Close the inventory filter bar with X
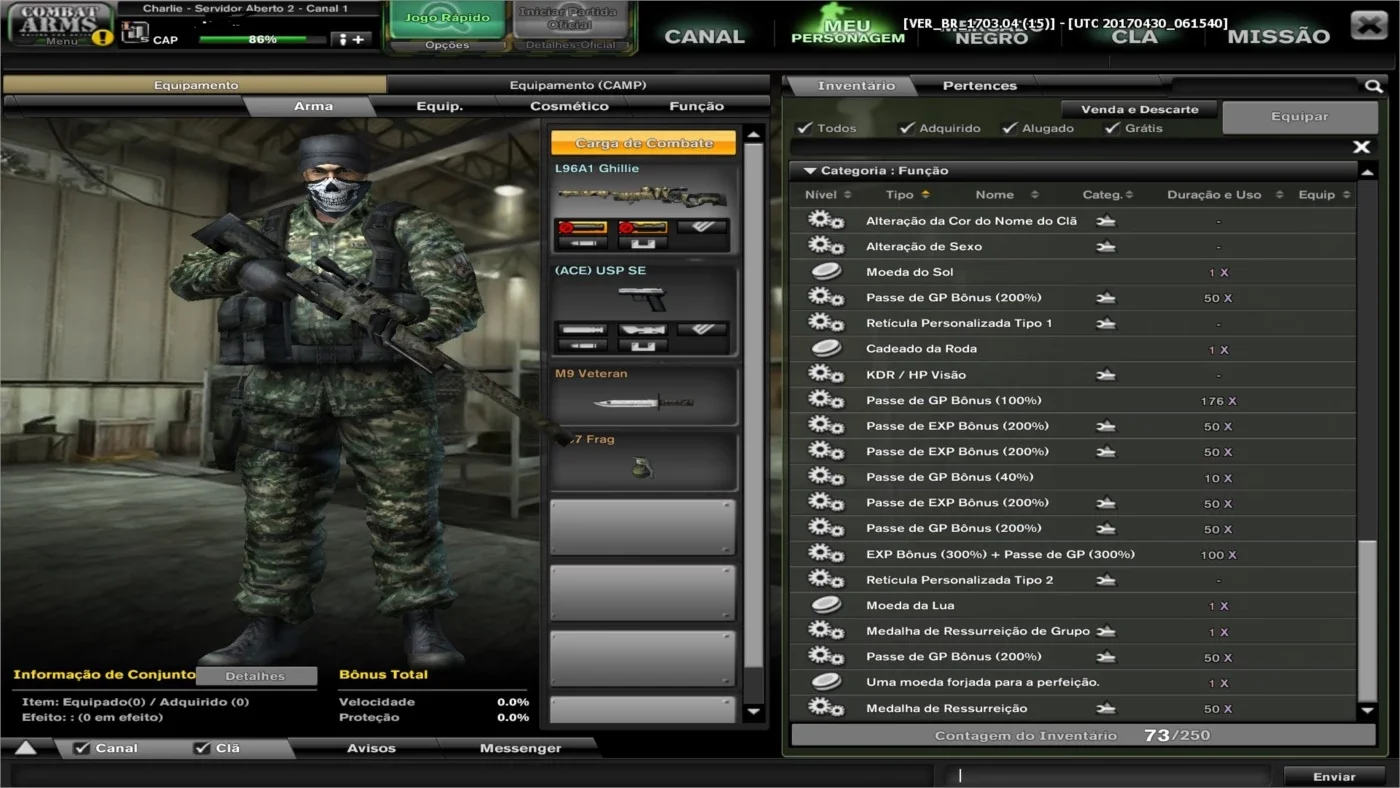1400x788 pixels. [x=1361, y=147]
